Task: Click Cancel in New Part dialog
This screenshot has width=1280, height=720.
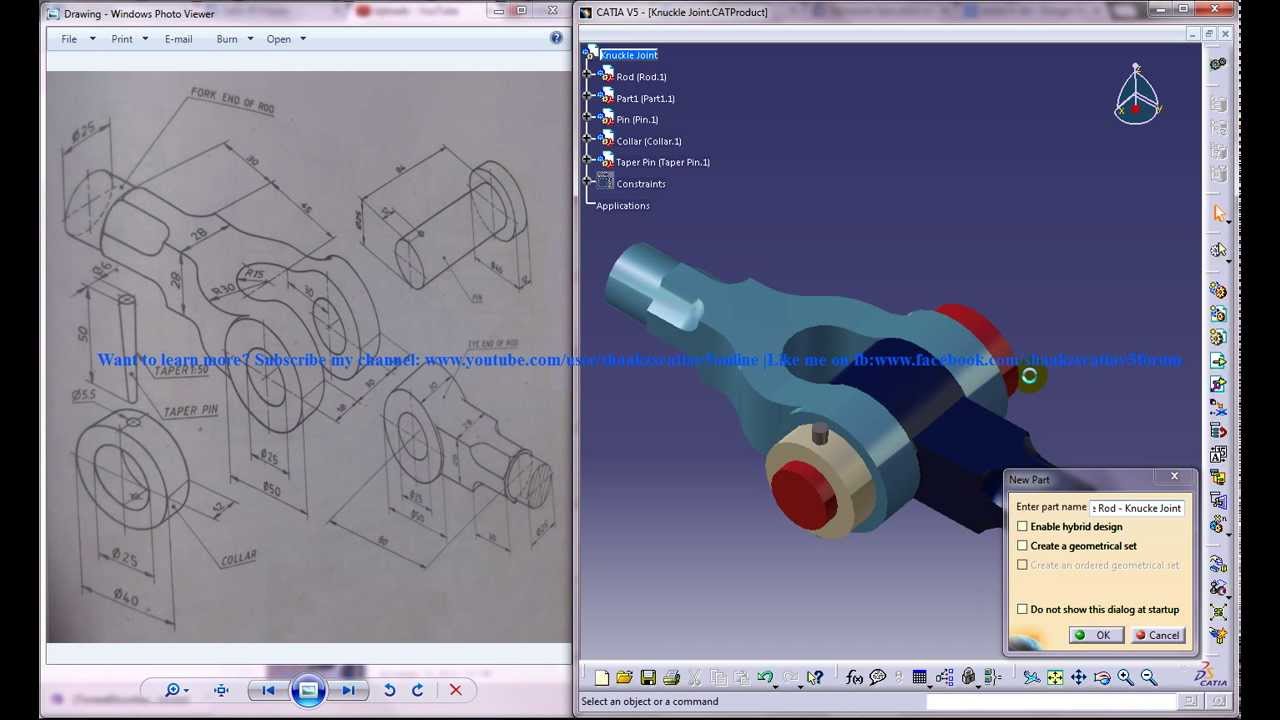Action: 1157,635
